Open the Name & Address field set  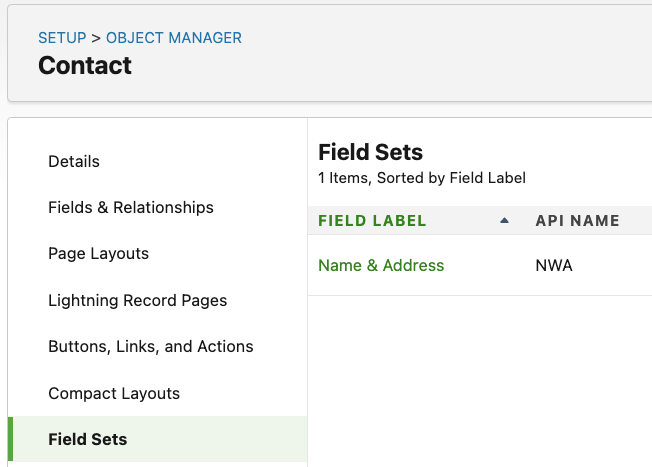tap(381, 265)
